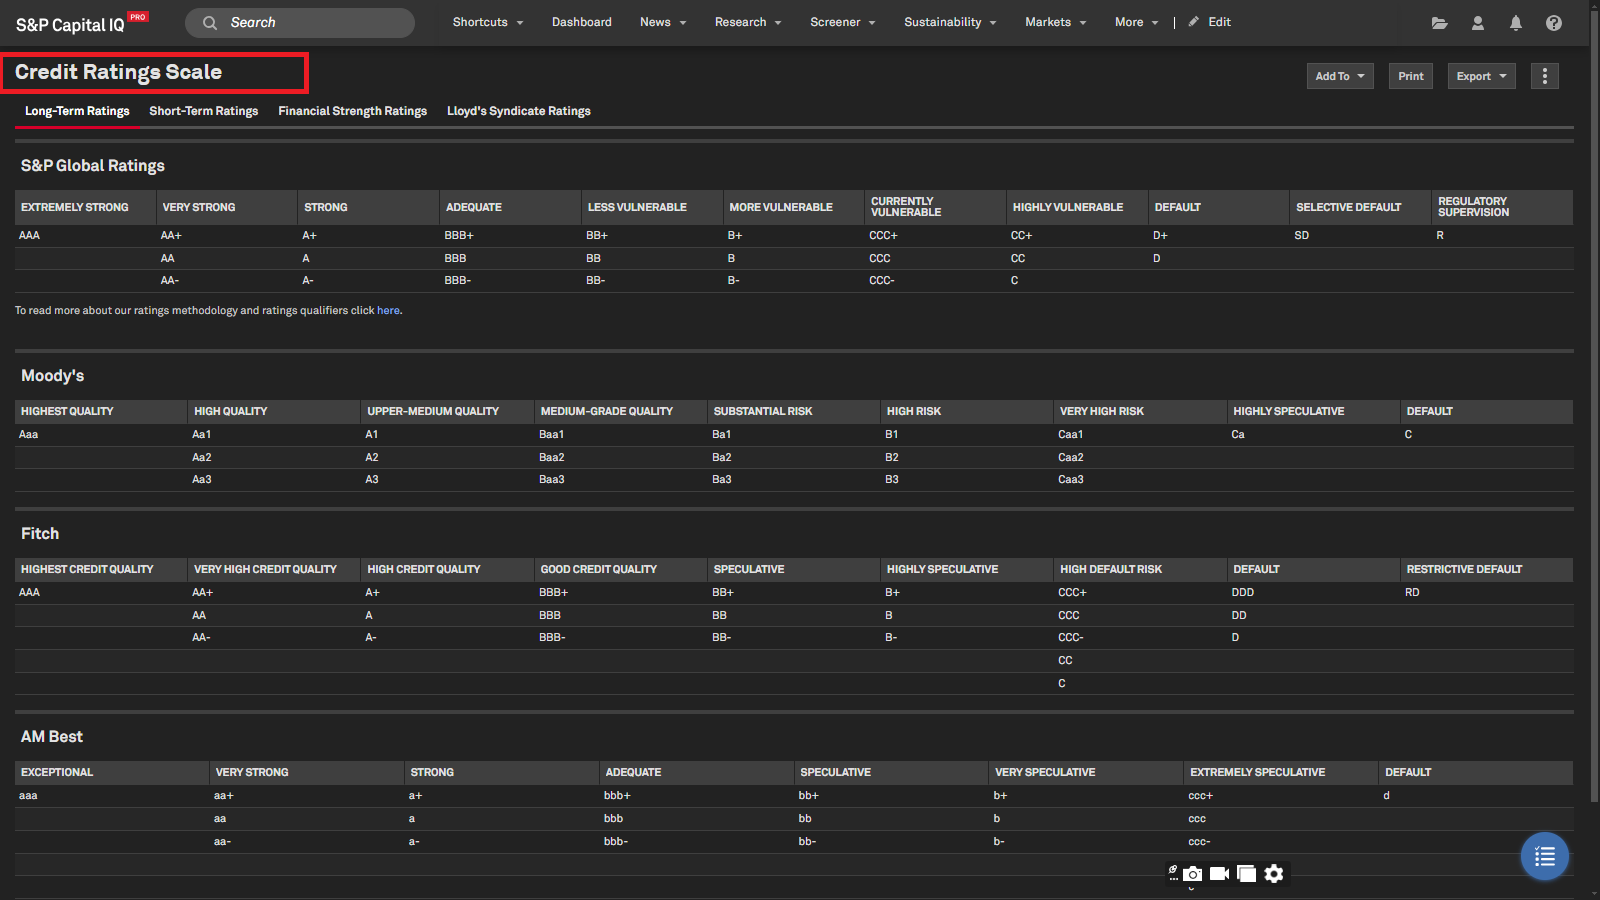Start recording with the video camera icon
The width and height of the screenshot is (1600, 900).
coord(1219,874)
